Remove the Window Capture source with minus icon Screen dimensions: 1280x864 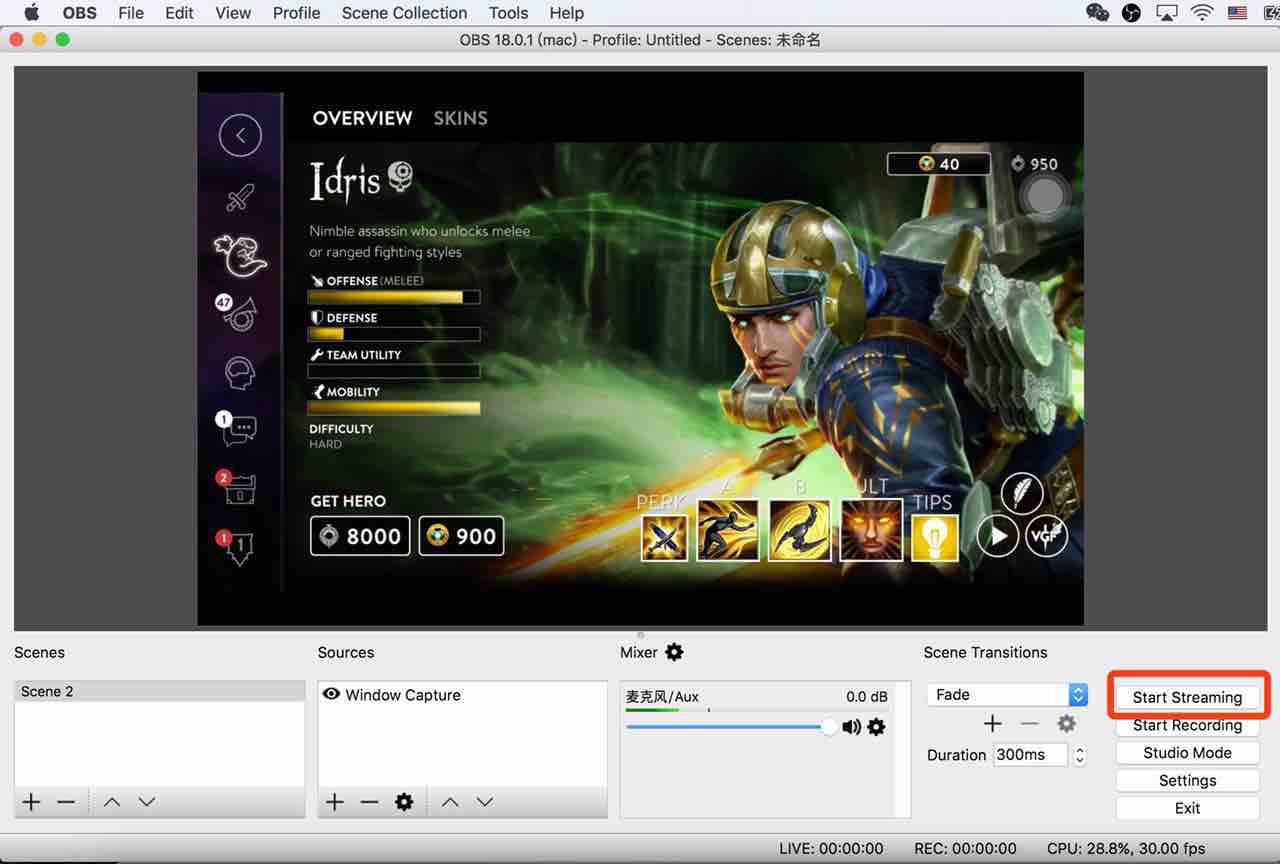coord(368,801)
